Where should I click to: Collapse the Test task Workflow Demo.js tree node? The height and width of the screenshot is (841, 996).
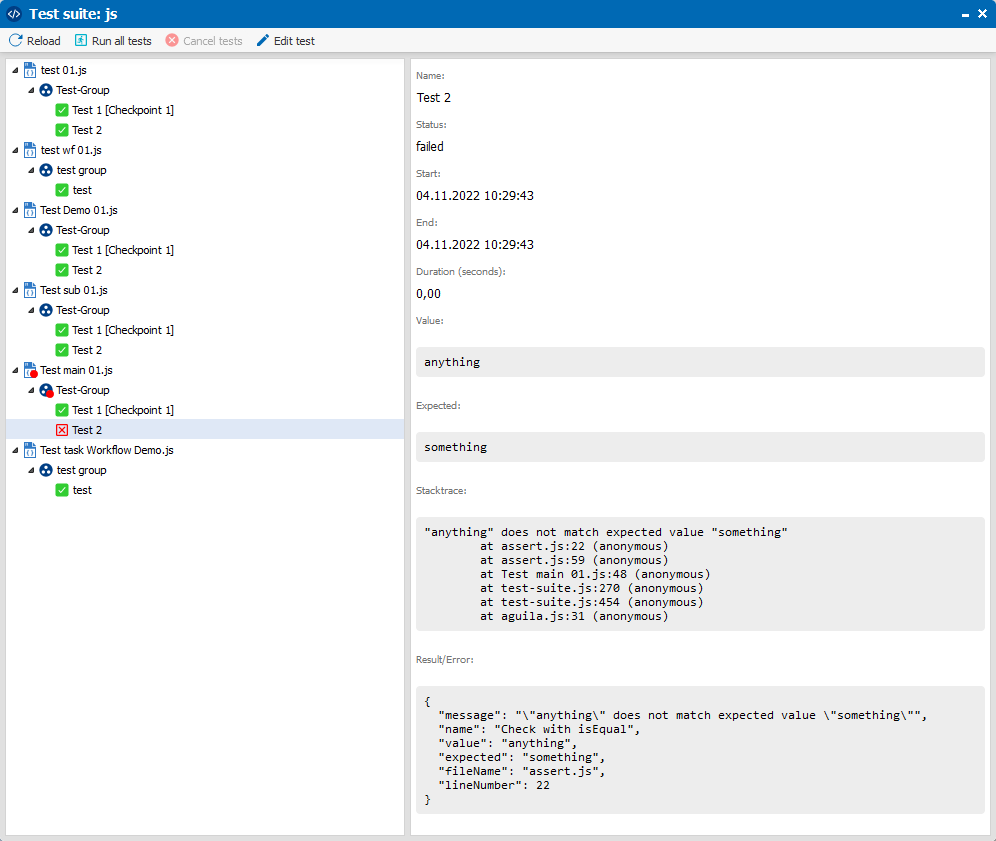(x=15, y=450)
